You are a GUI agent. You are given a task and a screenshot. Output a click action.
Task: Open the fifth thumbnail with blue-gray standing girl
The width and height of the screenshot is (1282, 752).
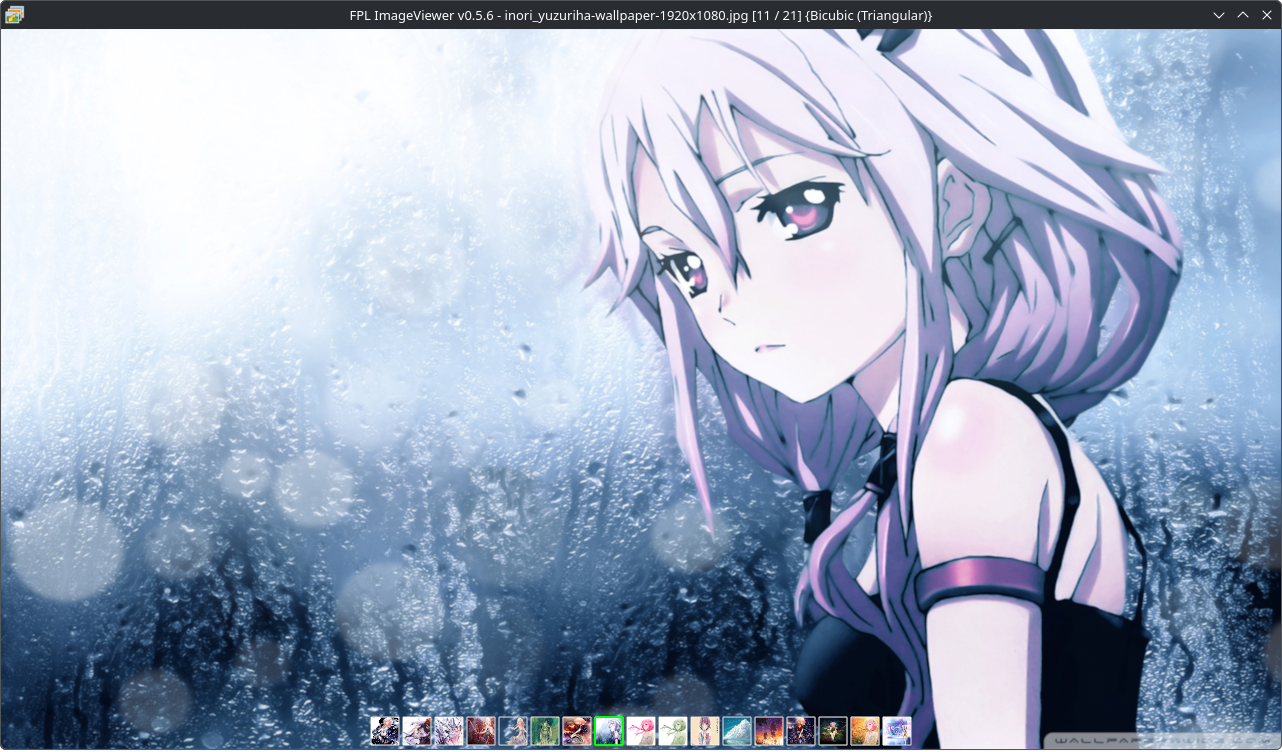(513, 731)
